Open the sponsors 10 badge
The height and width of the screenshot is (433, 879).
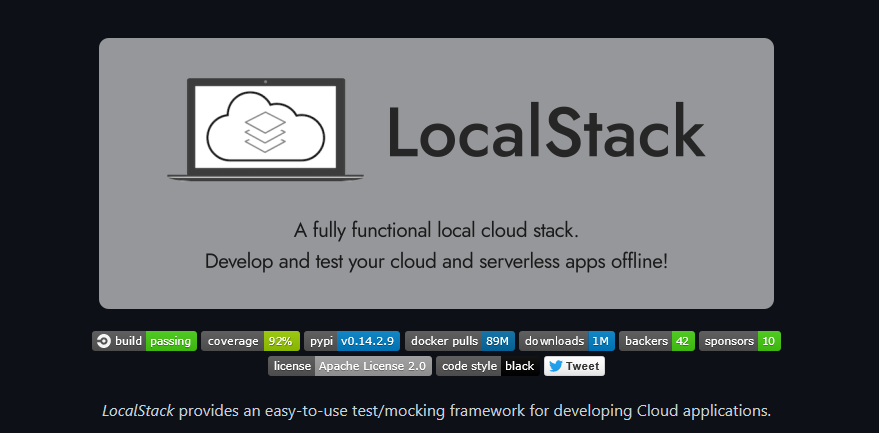(740, 341)
